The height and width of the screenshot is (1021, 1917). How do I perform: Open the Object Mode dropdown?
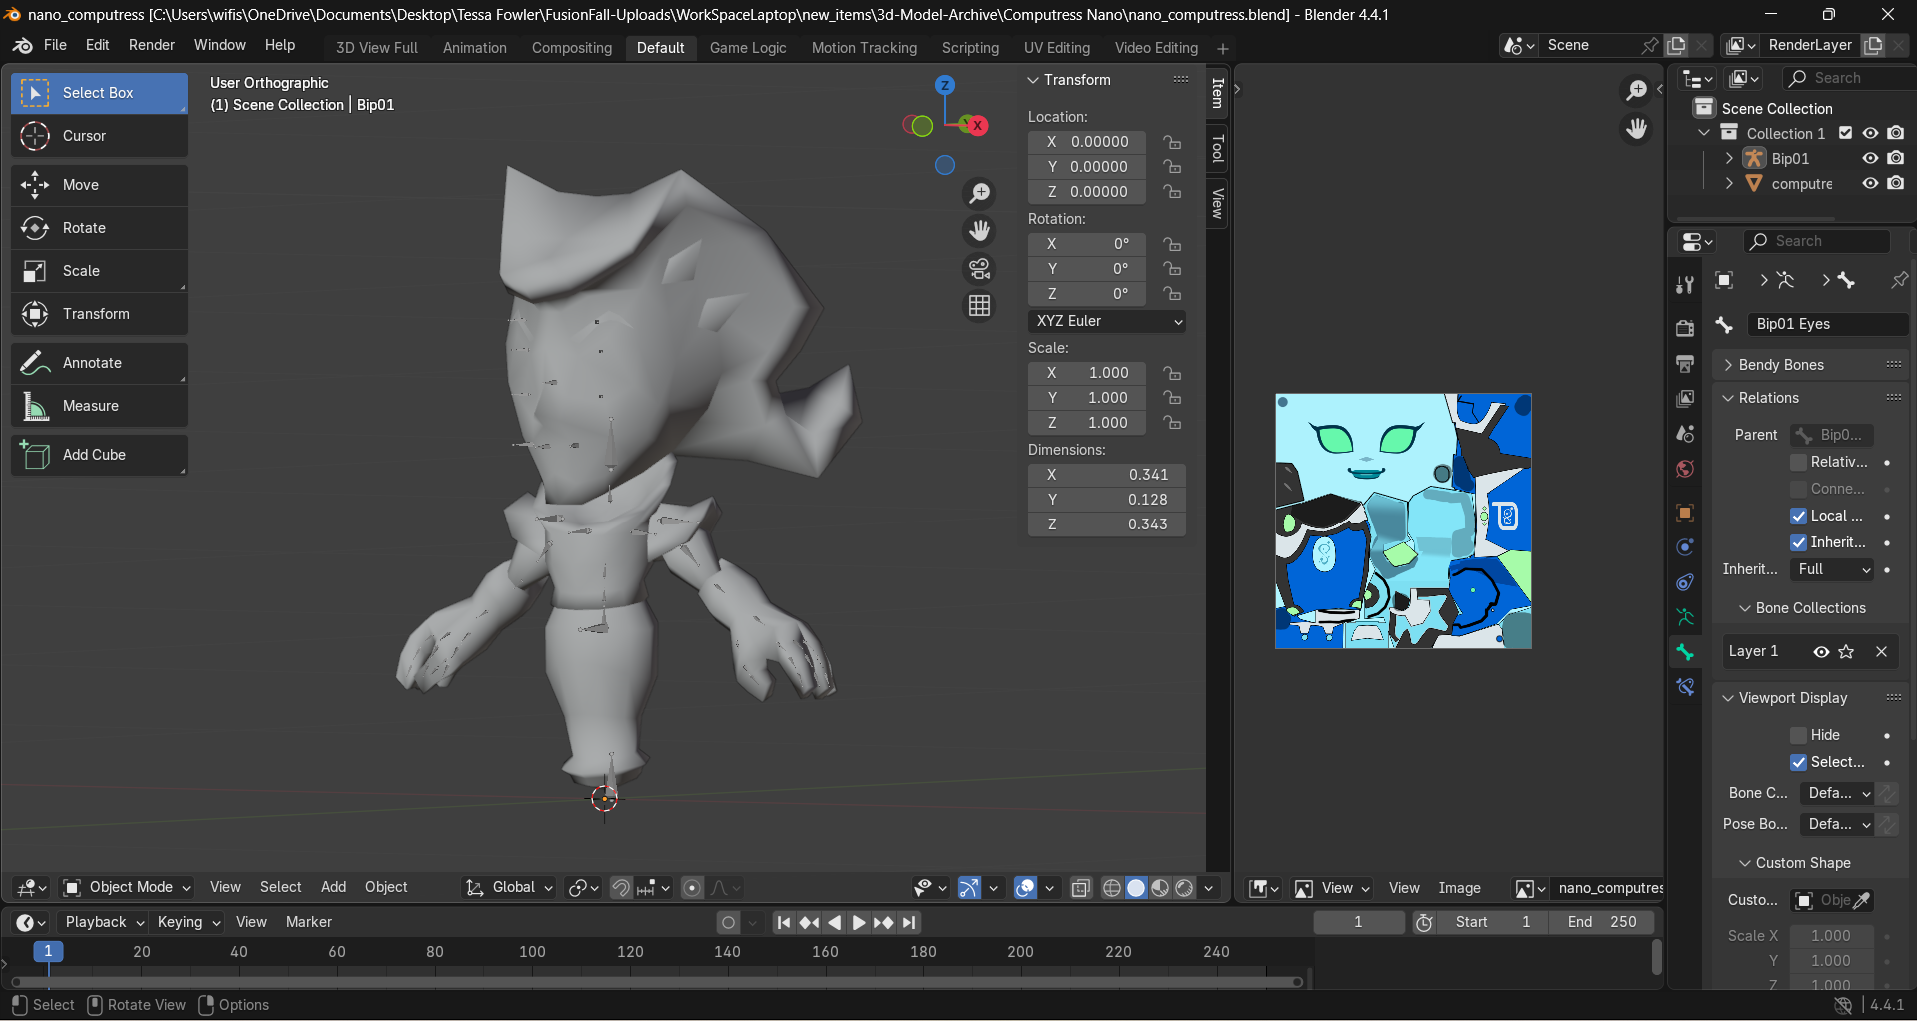pyautogui.click(x=128, y=888)
